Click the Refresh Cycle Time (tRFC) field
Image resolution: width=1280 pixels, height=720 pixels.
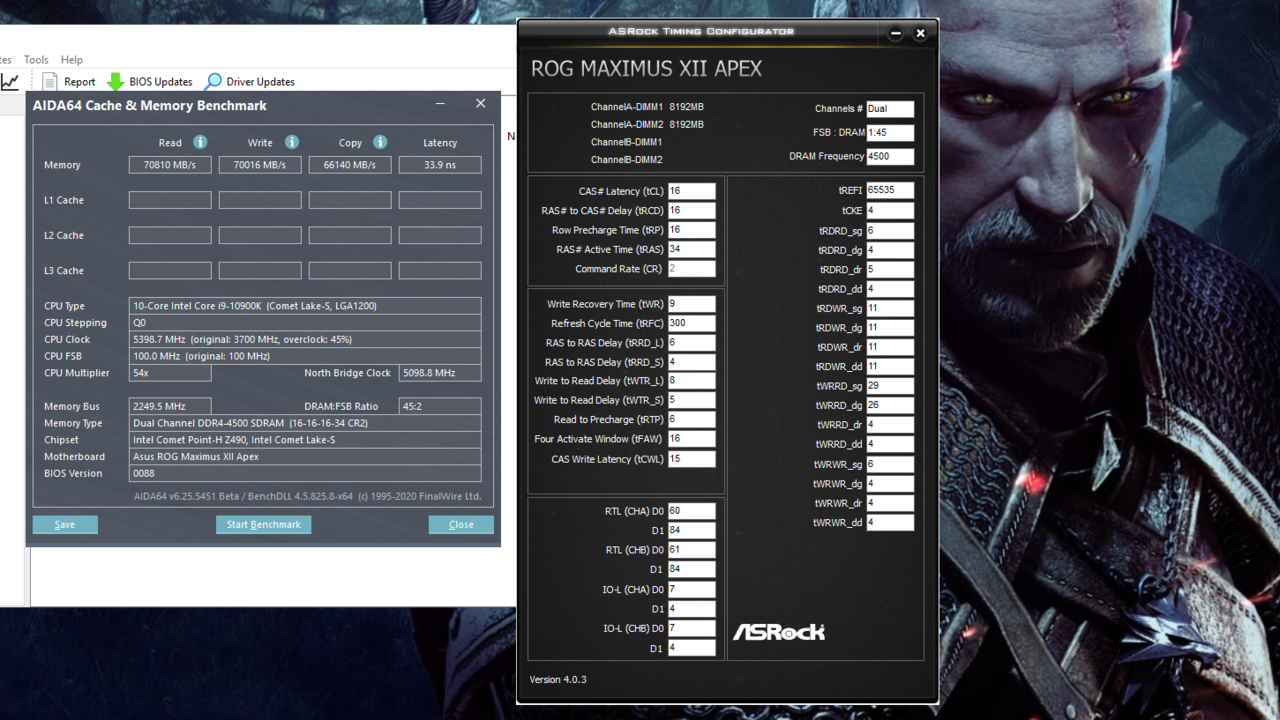click(x=691, y=323)
